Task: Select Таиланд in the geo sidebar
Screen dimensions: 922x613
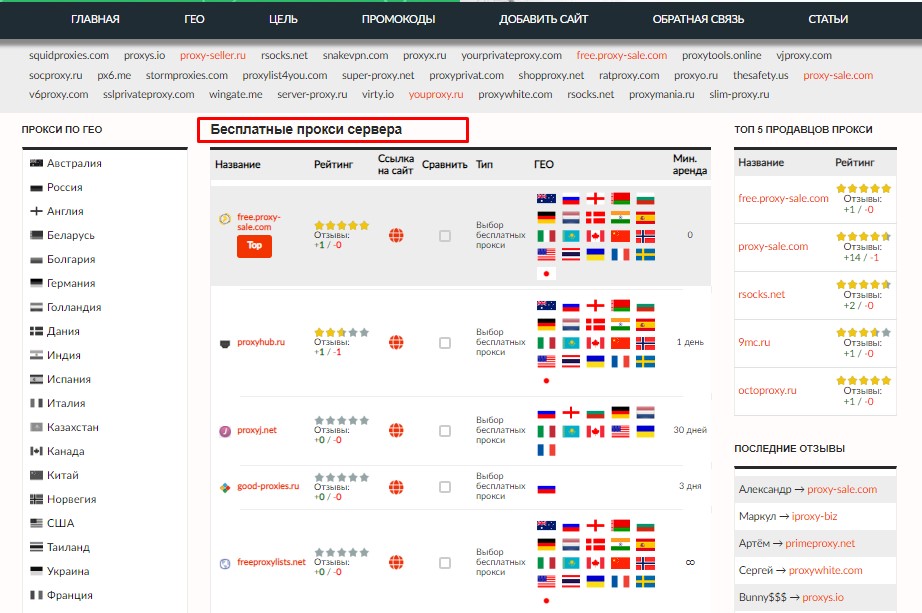Action: point(69,547)
